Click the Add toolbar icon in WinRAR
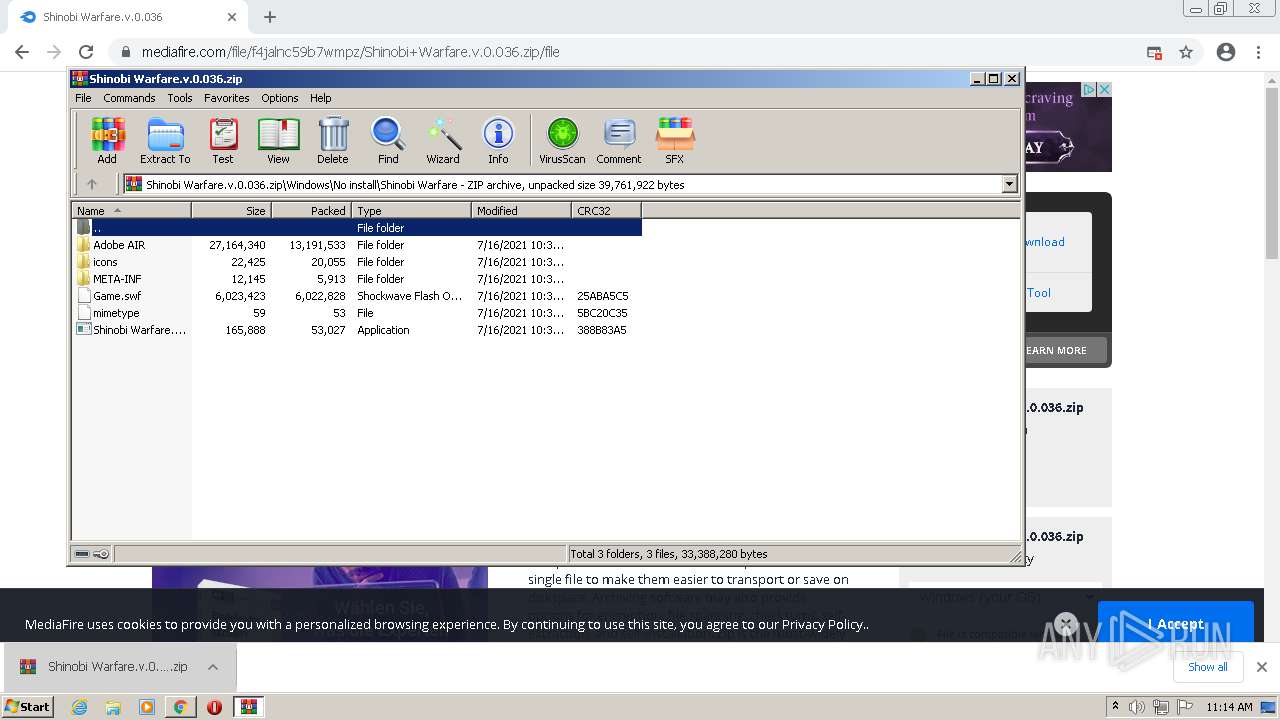Screen dimensions: 1280x720 (107, 140)
